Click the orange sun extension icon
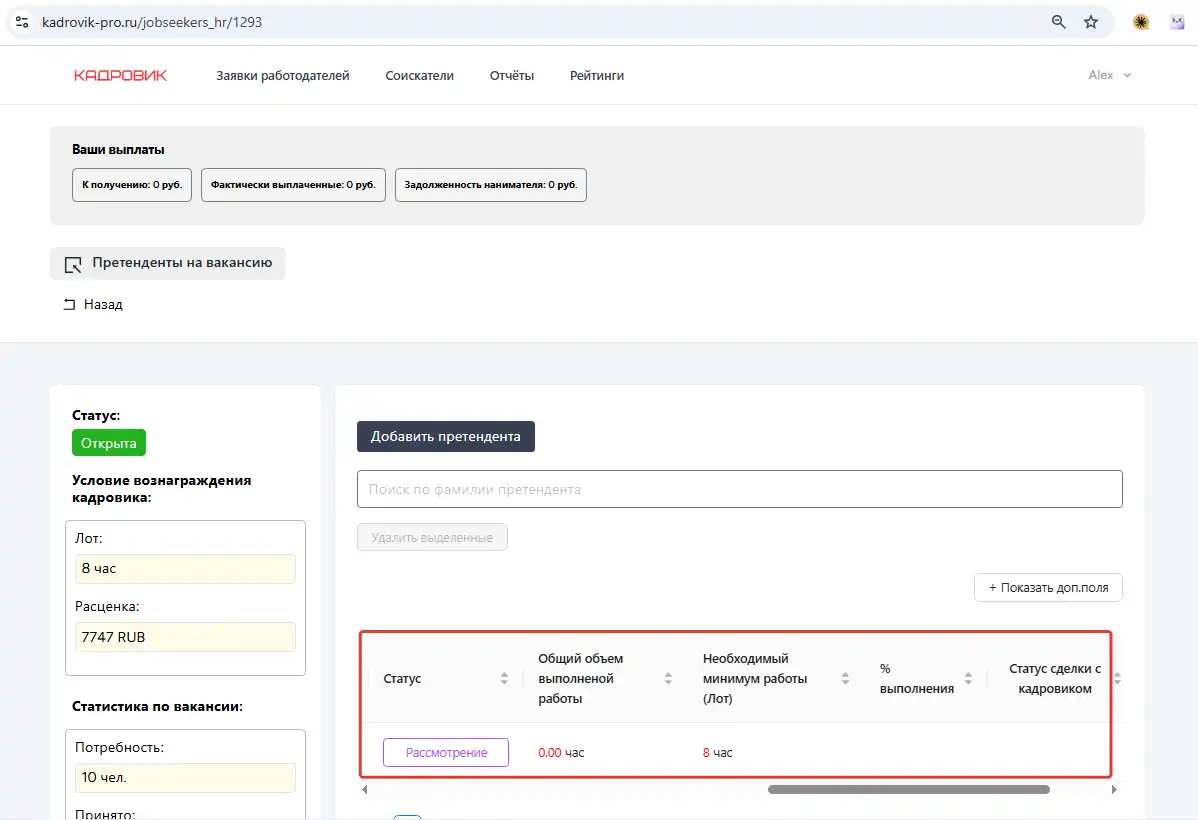 (1141, 21)
